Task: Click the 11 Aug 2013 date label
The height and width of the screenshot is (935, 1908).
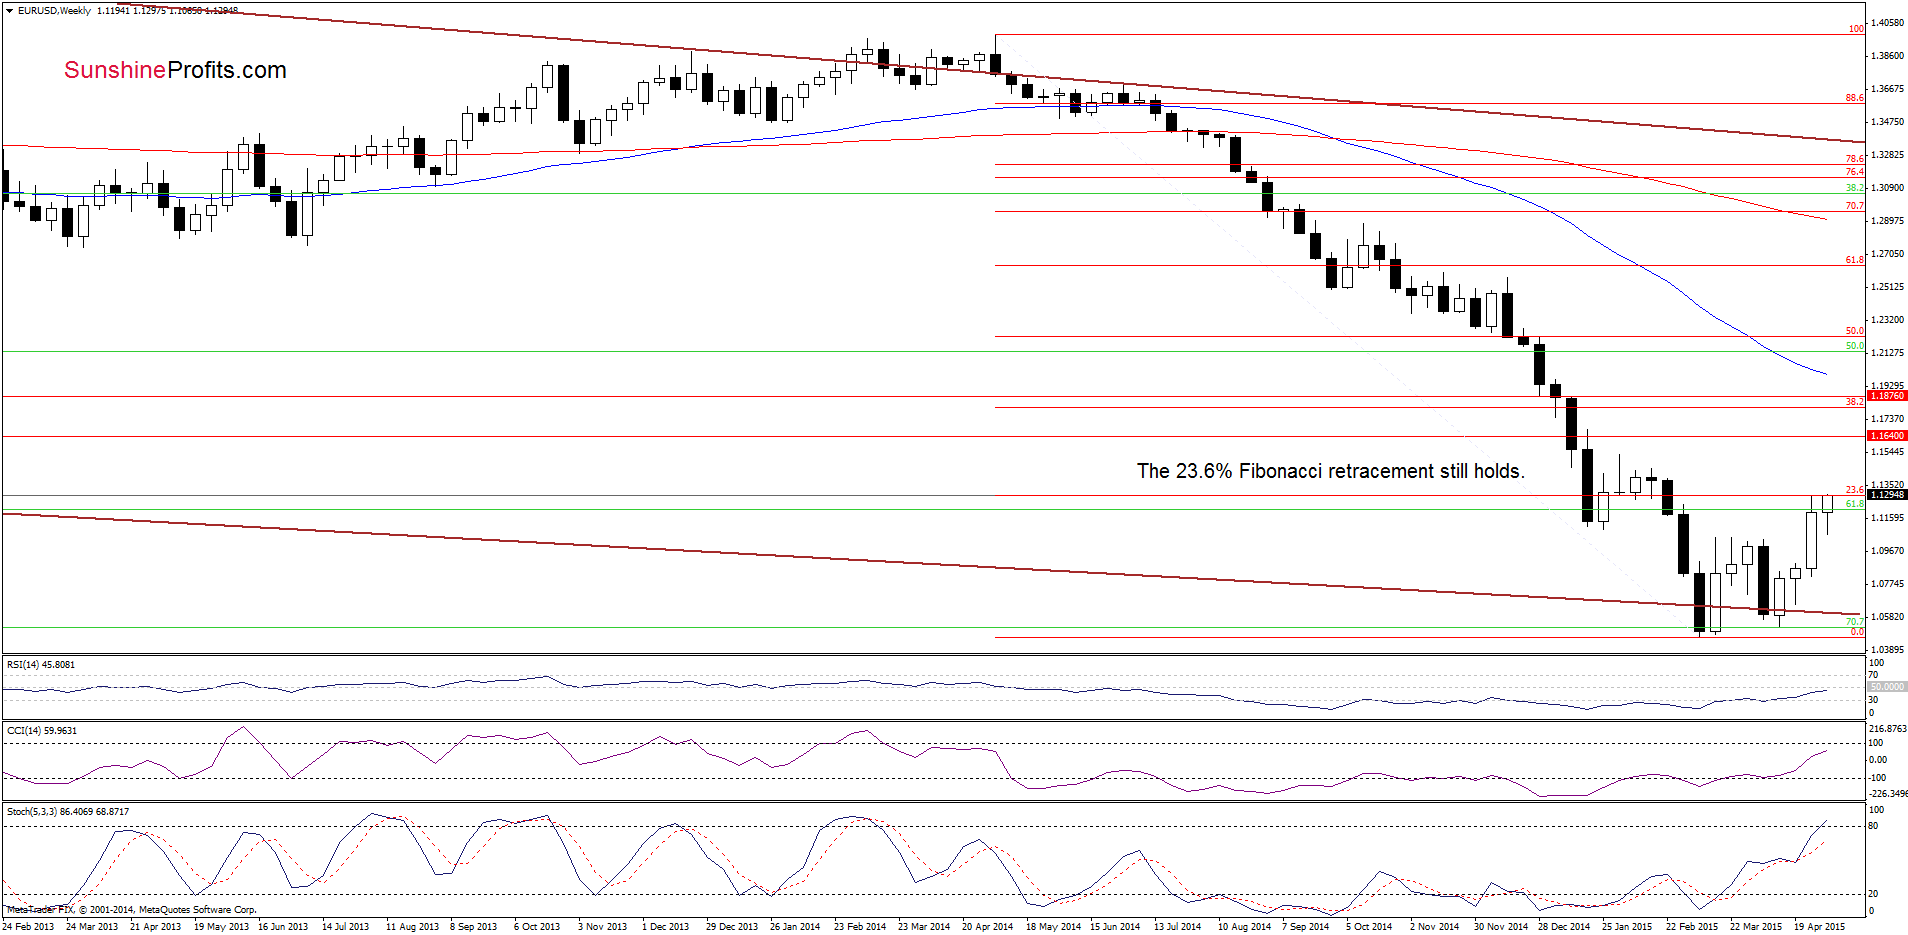Action: (412, 927)
